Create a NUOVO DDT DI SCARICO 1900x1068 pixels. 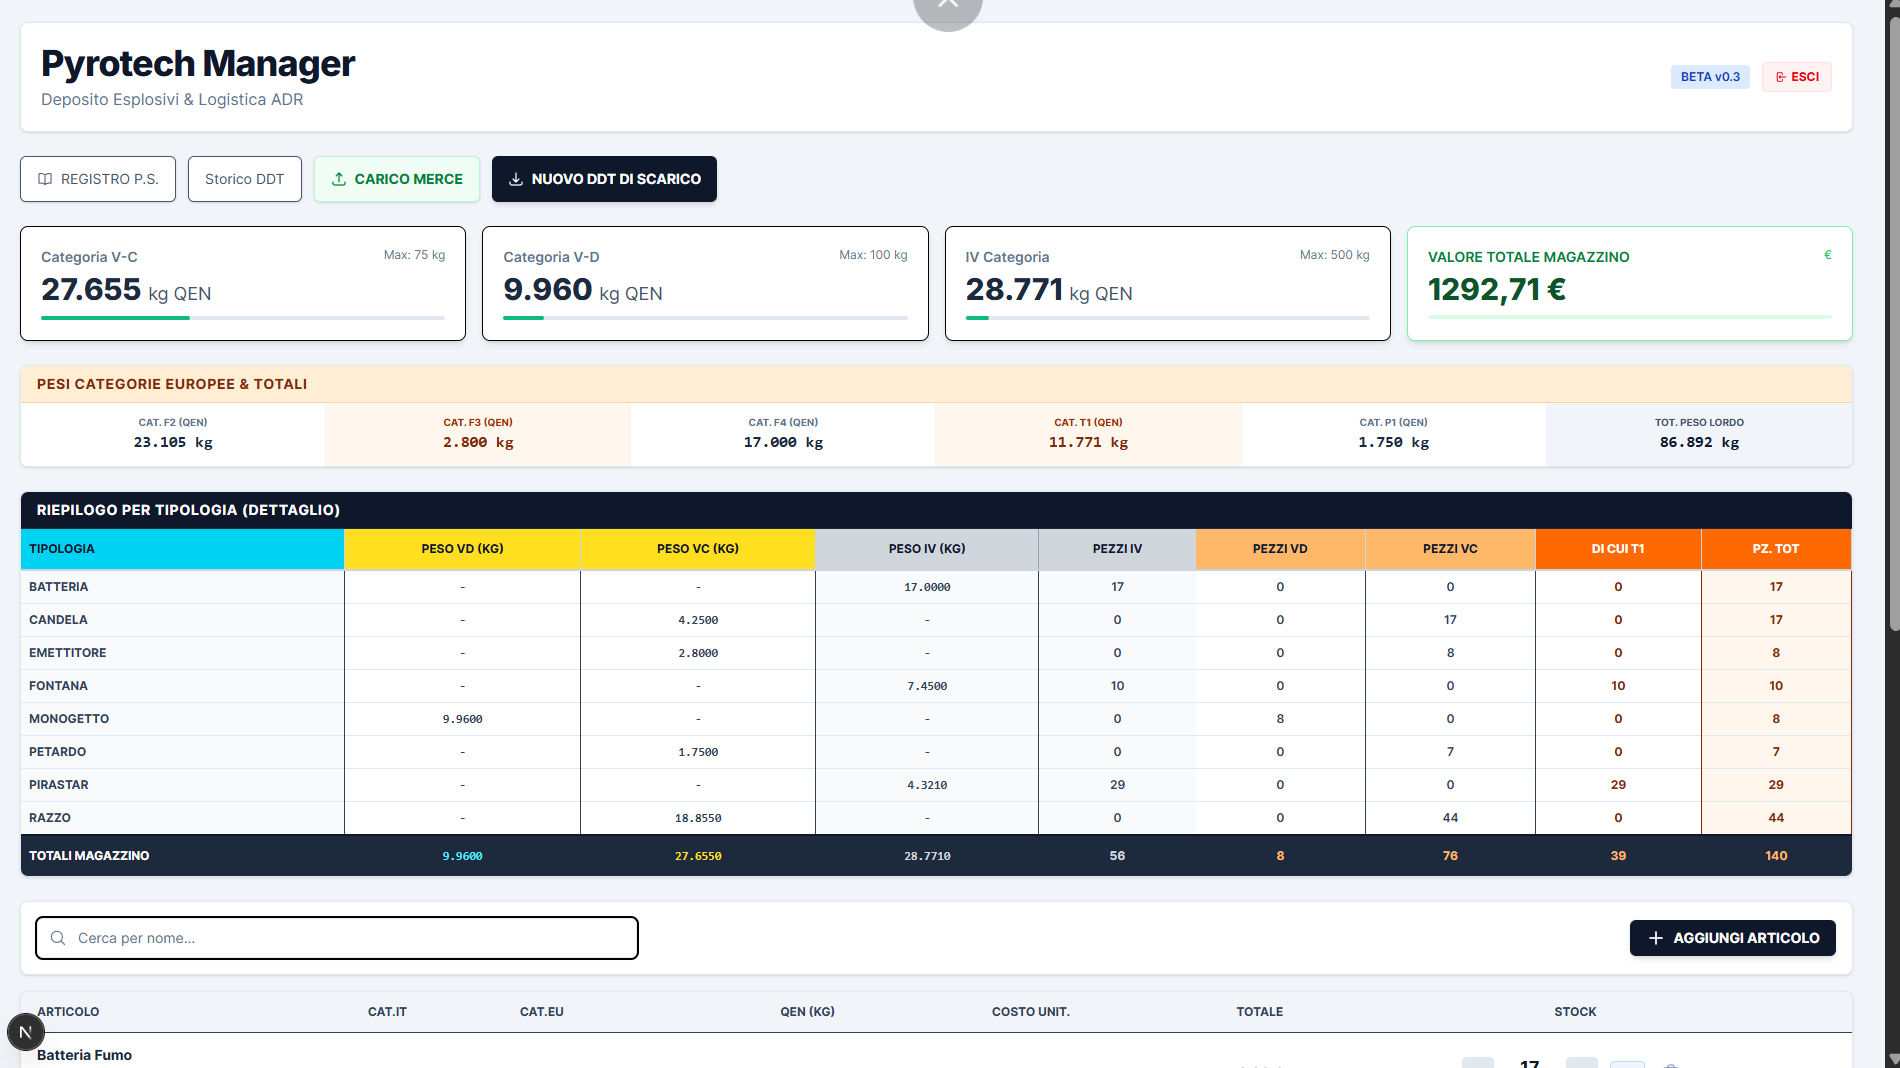[604, 179]
